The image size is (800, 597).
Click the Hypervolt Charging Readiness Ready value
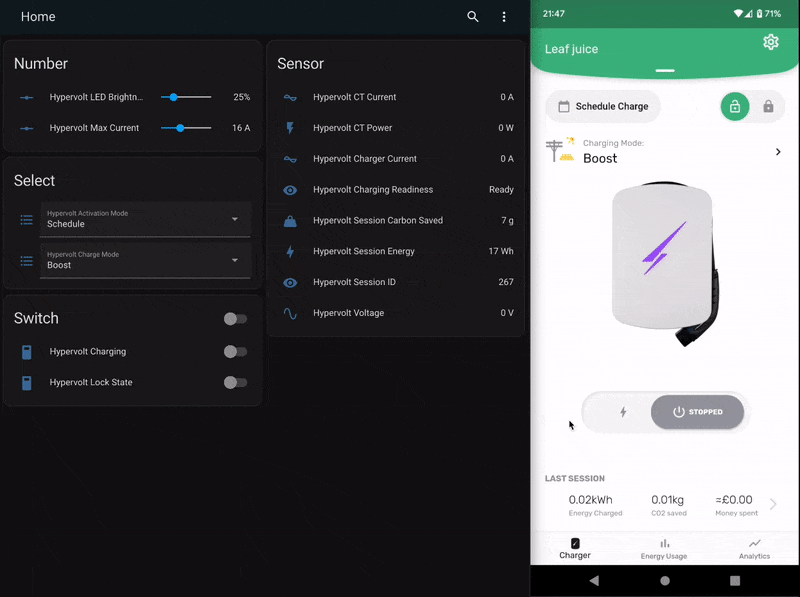pyautogui.click(x=501, y=190)
